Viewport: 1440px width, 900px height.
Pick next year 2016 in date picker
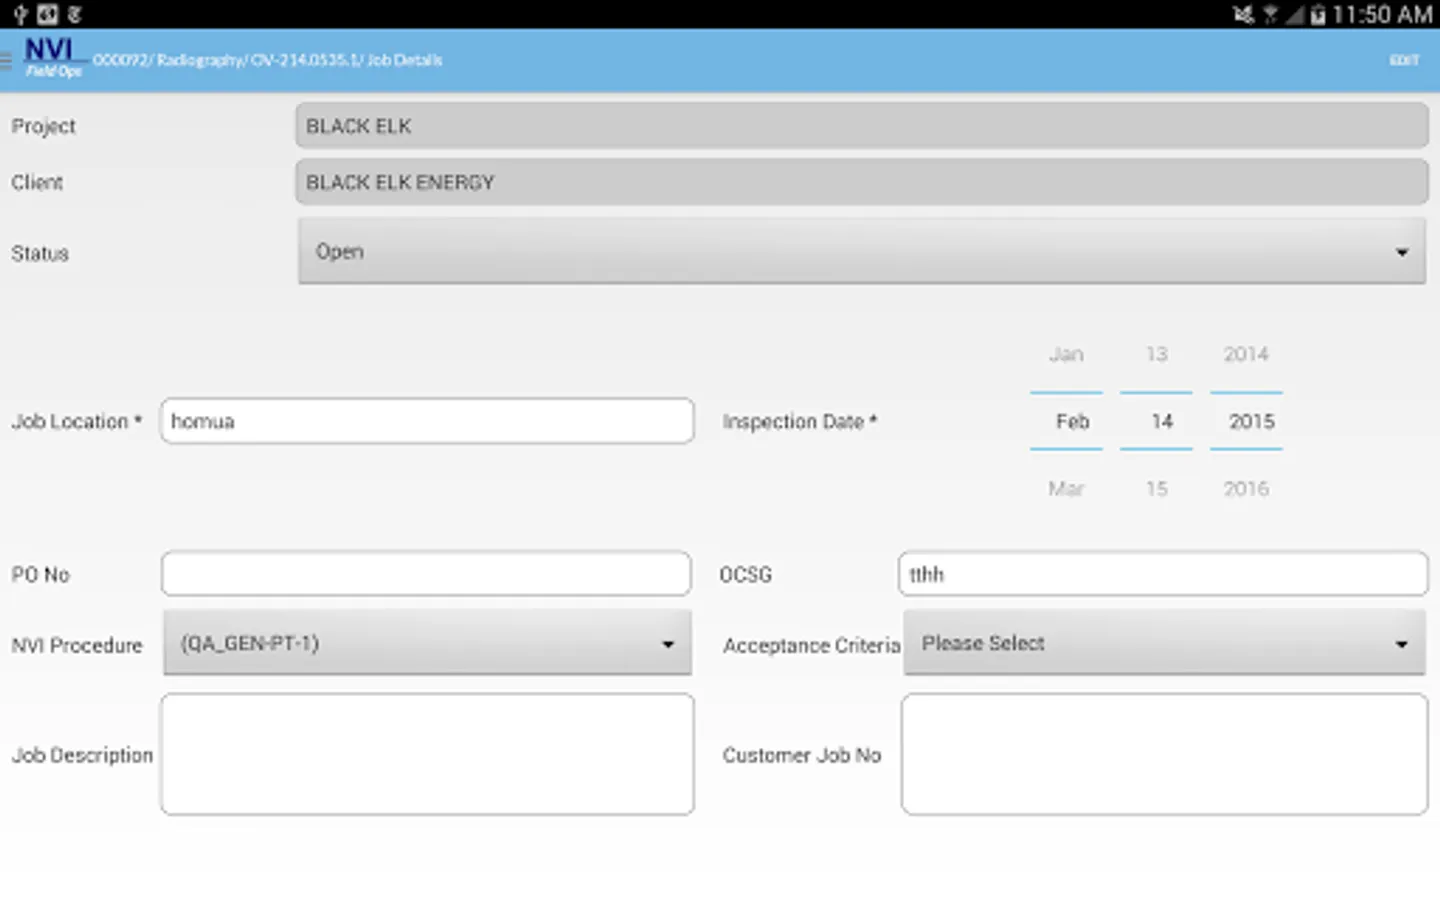coord(1246,489)
